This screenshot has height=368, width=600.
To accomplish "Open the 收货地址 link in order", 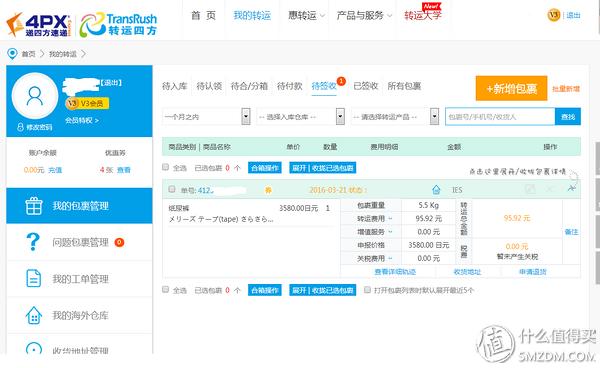I will coord(467,272).
